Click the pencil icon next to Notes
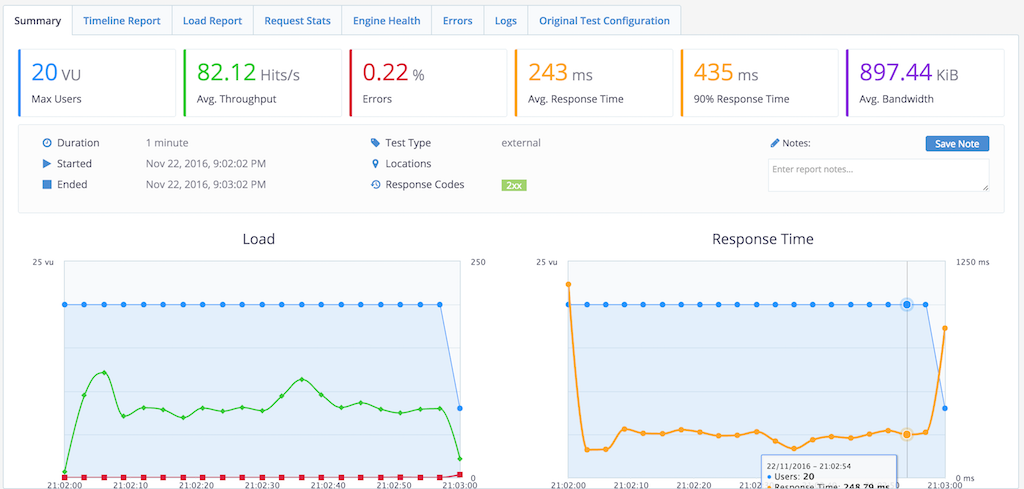The height and width of the screenshot is (489, 1024). pyautogui.click(x=775, y=143)
